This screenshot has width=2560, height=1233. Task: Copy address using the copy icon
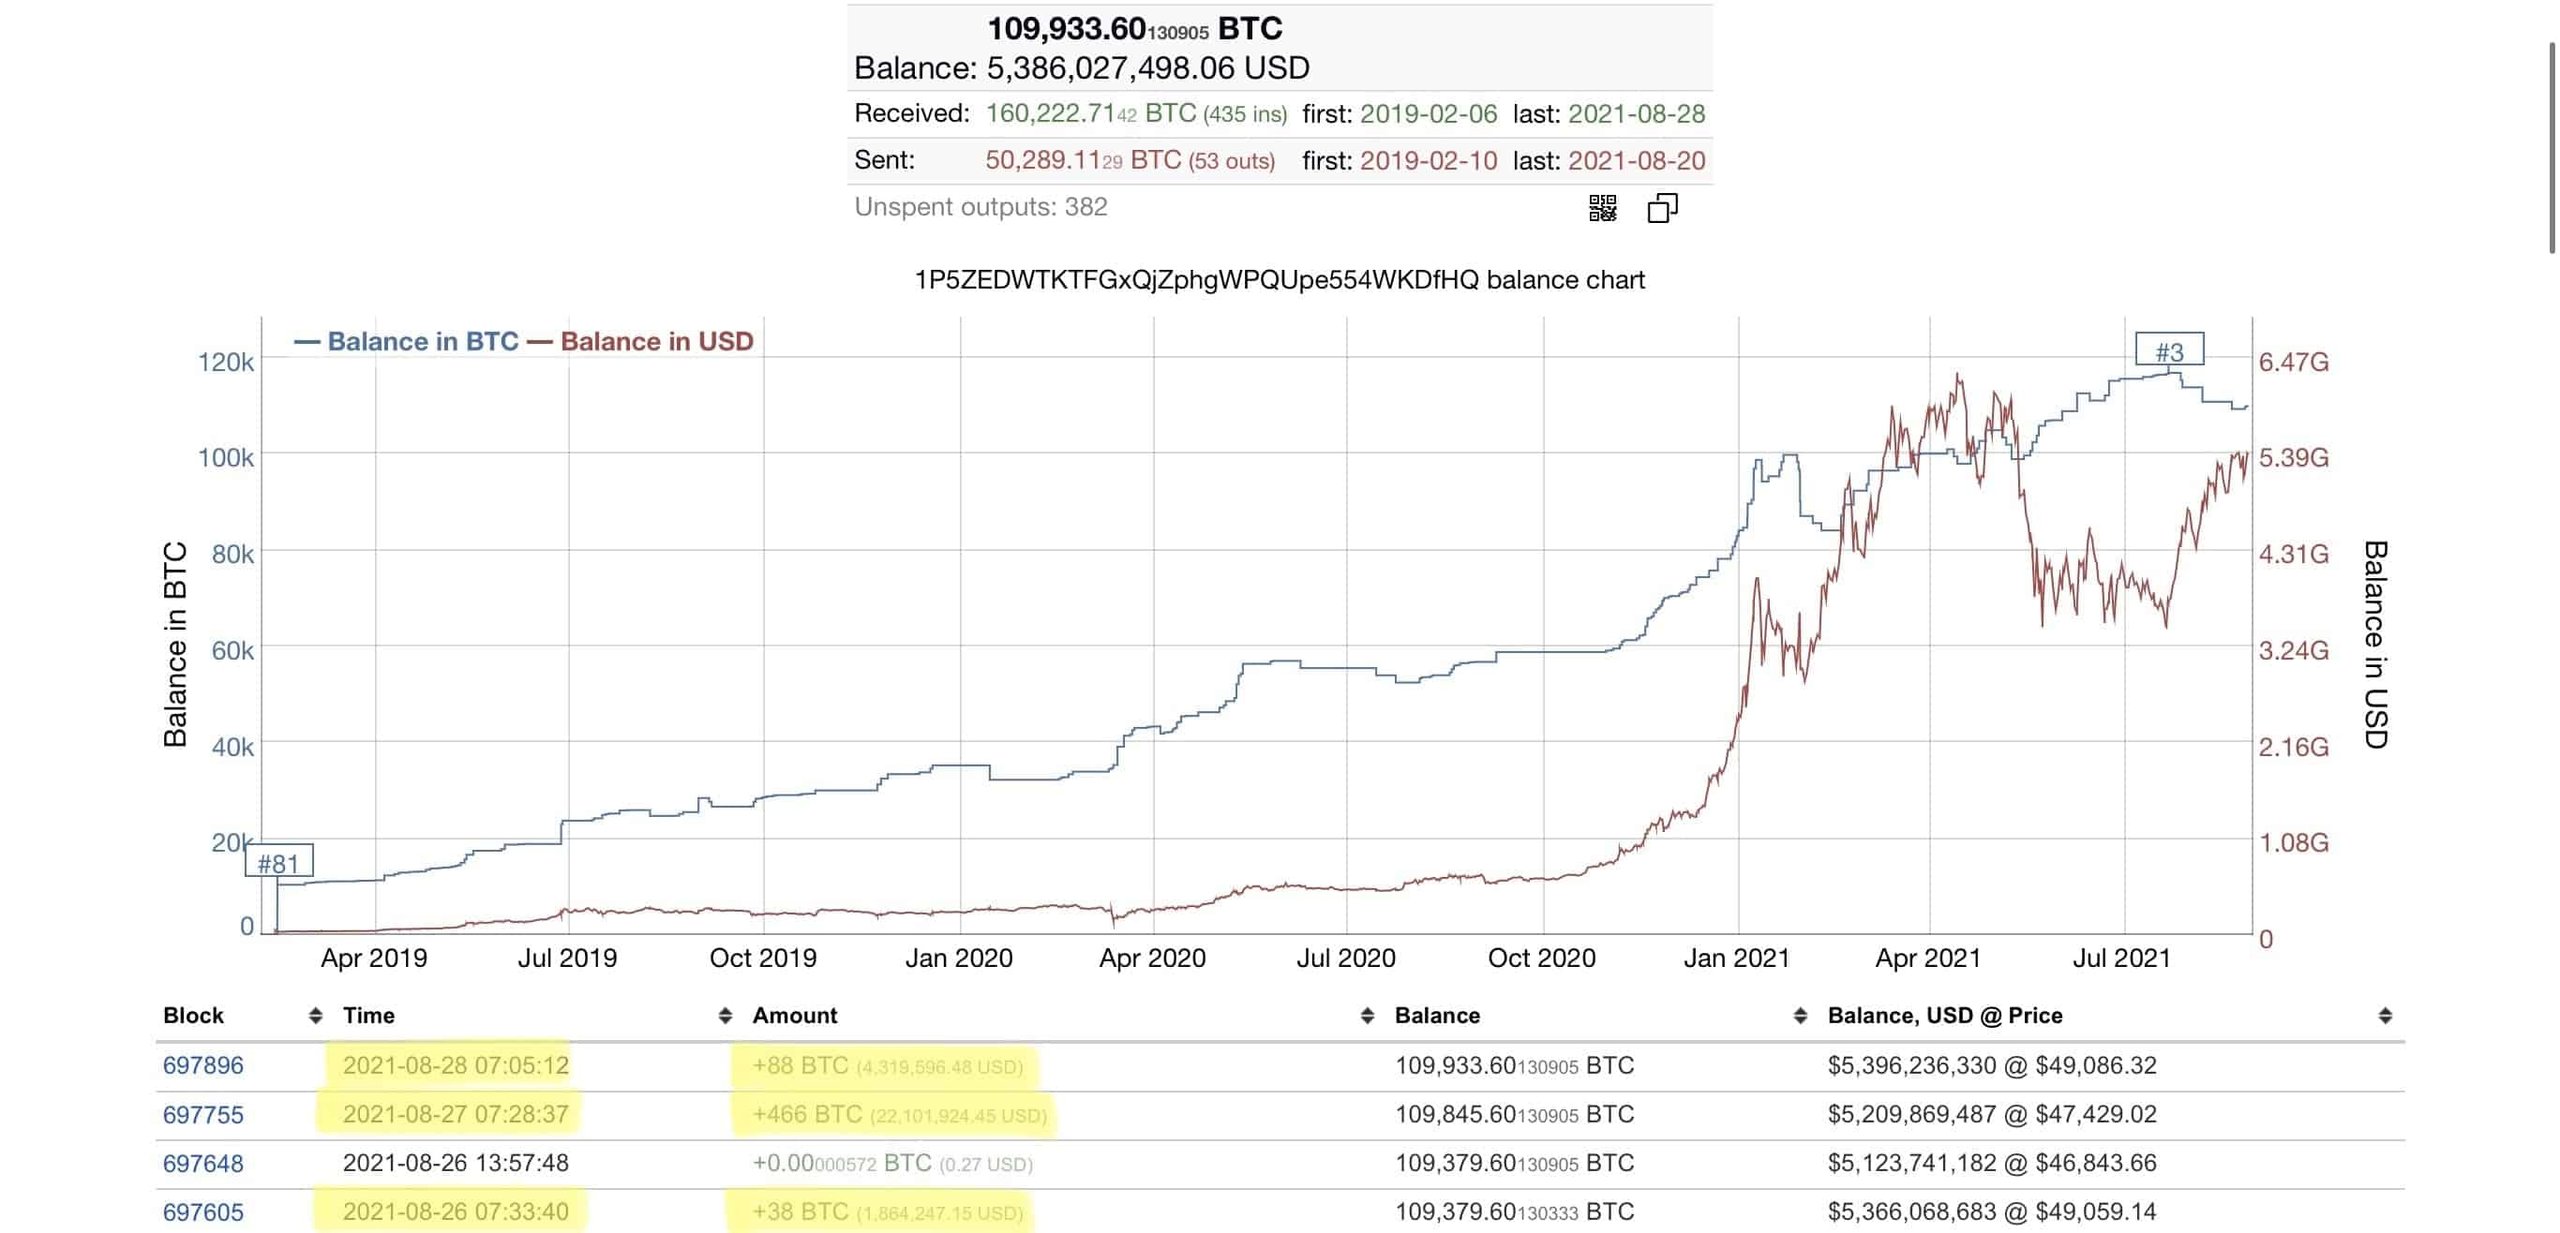1662,208
